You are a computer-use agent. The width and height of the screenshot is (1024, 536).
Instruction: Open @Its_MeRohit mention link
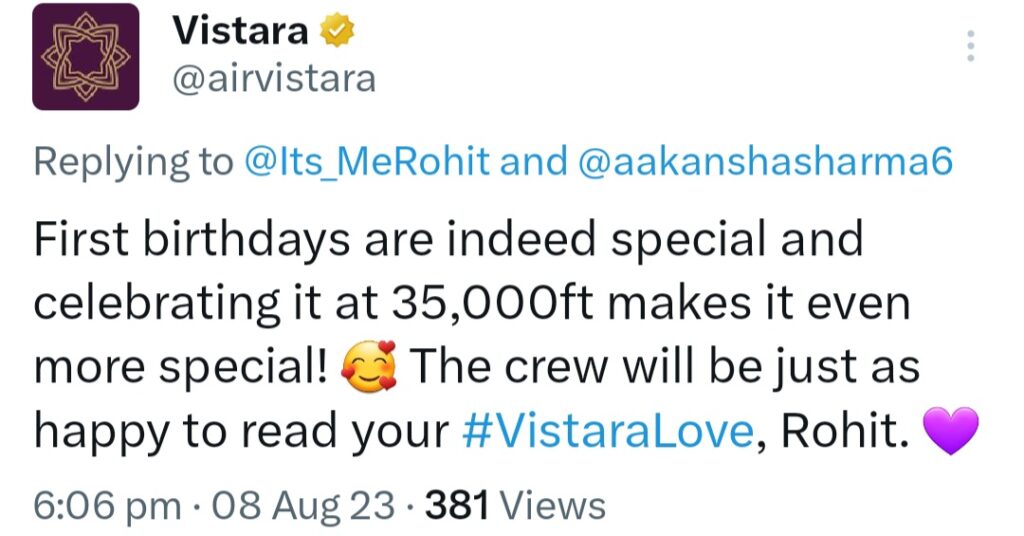coord(367,161)
